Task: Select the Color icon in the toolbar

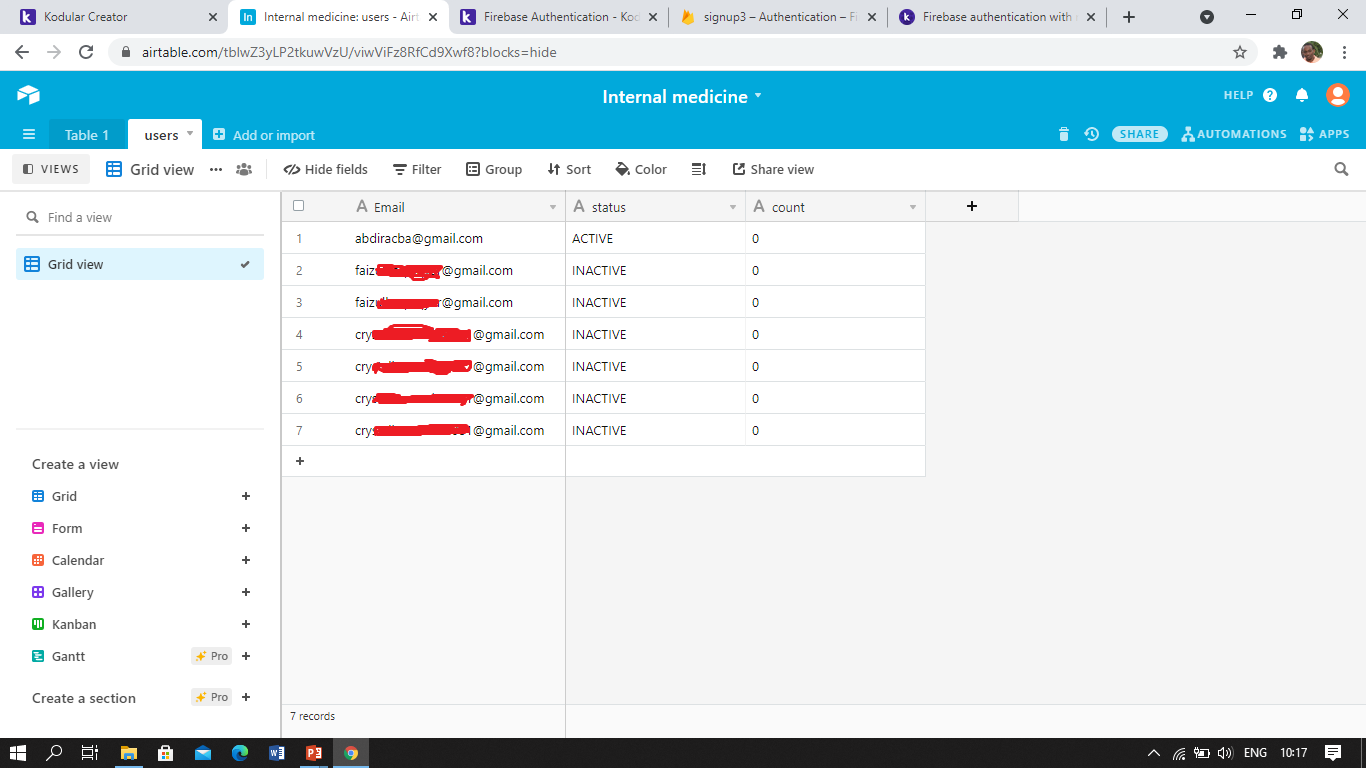Action: [641, 169]
